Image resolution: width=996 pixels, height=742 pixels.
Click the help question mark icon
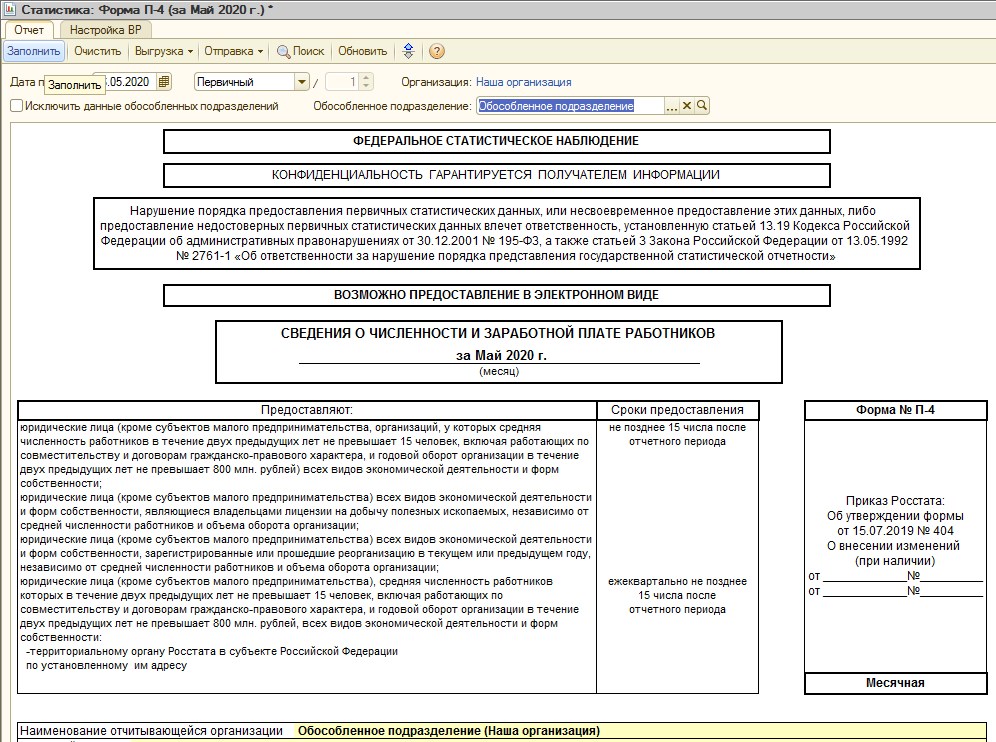436,51
